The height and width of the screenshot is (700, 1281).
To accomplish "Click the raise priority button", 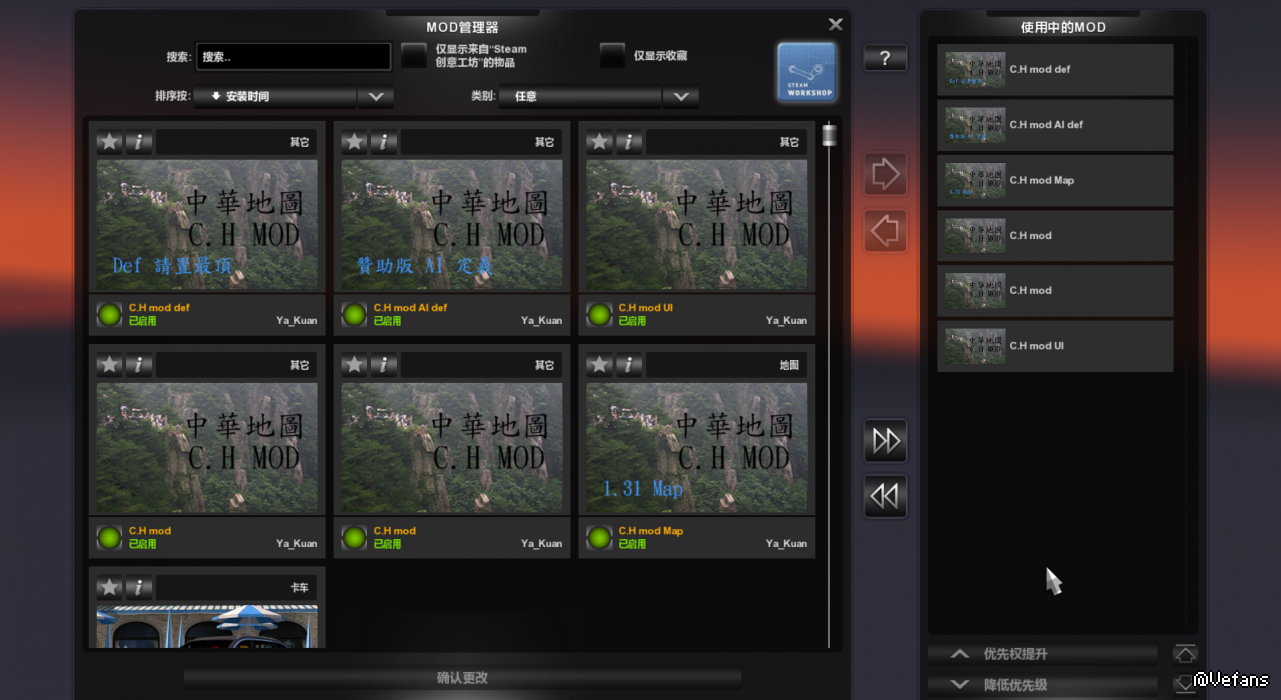I will click(x=1042, y=654).
